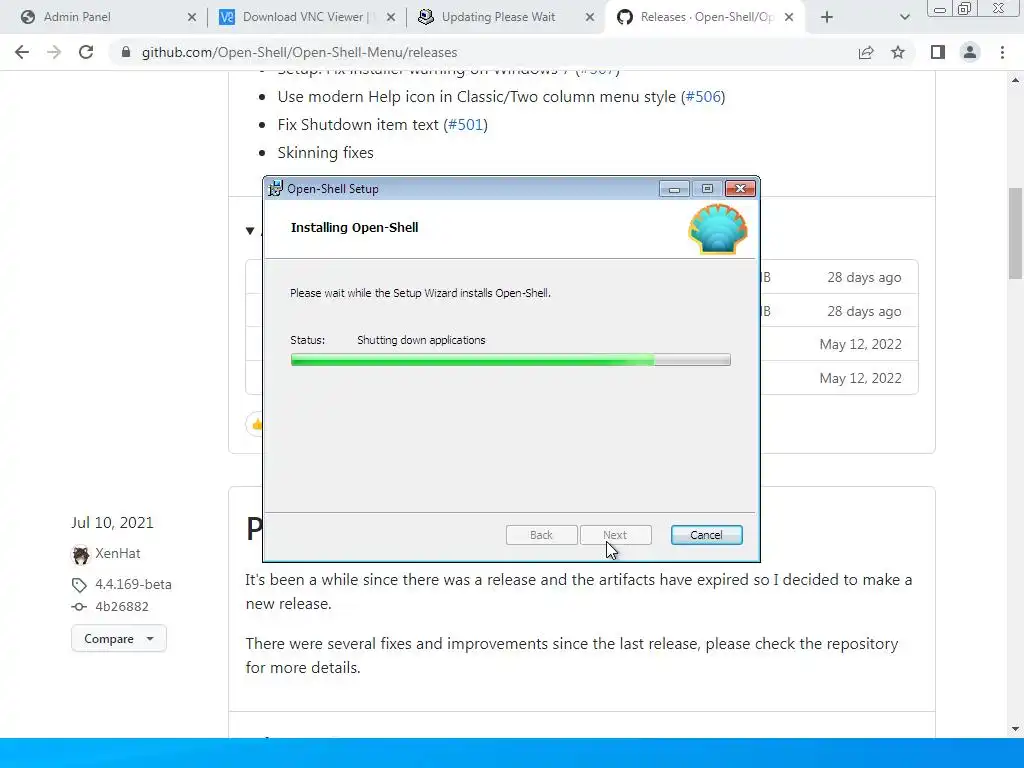Click the page vertical scrollbar thumb
1024x768 pixels.
tap(1016, 233)
